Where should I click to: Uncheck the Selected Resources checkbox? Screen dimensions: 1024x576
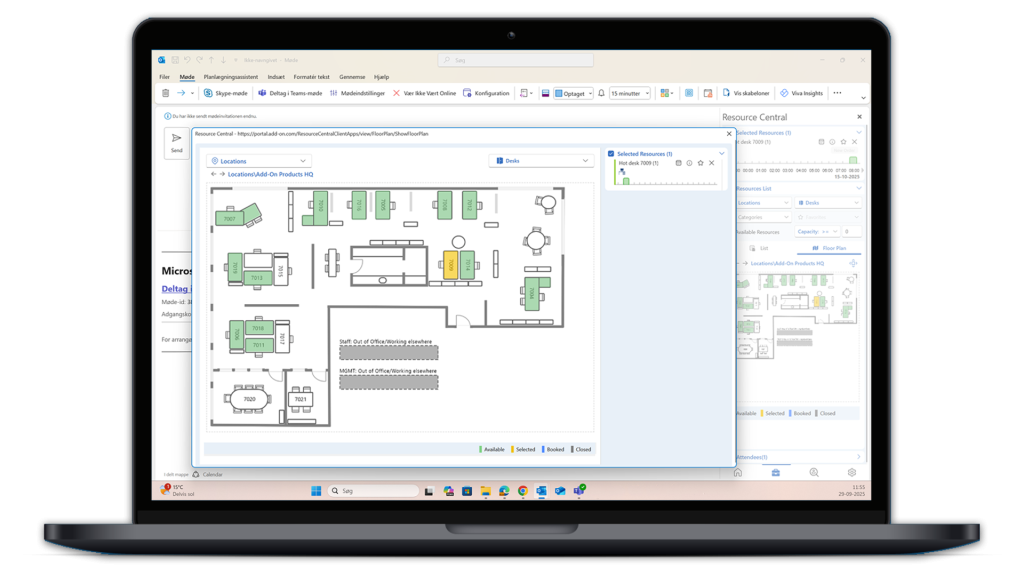(611, 154)
